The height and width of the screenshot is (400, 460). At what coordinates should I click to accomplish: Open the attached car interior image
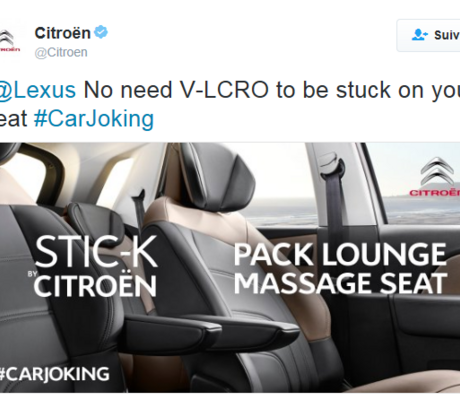pyautogui.click(x=230, y=268)
